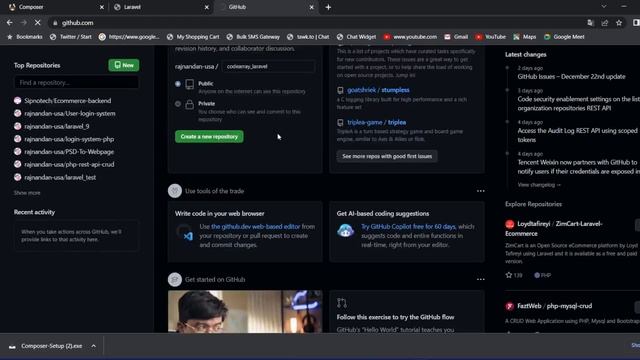Open triplea-game / triplea repo link

point(376,122)
